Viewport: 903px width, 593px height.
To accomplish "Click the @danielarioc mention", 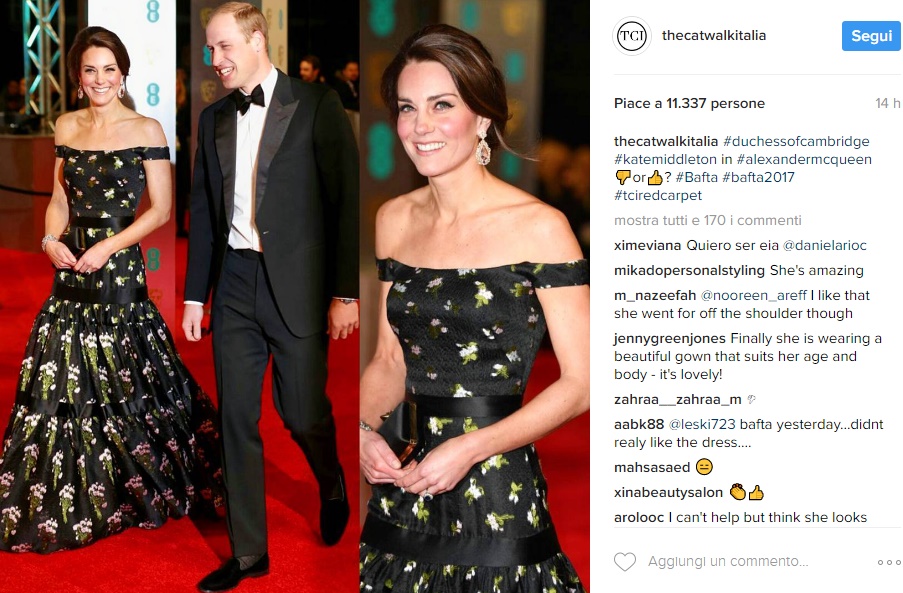I will (824, 246).
